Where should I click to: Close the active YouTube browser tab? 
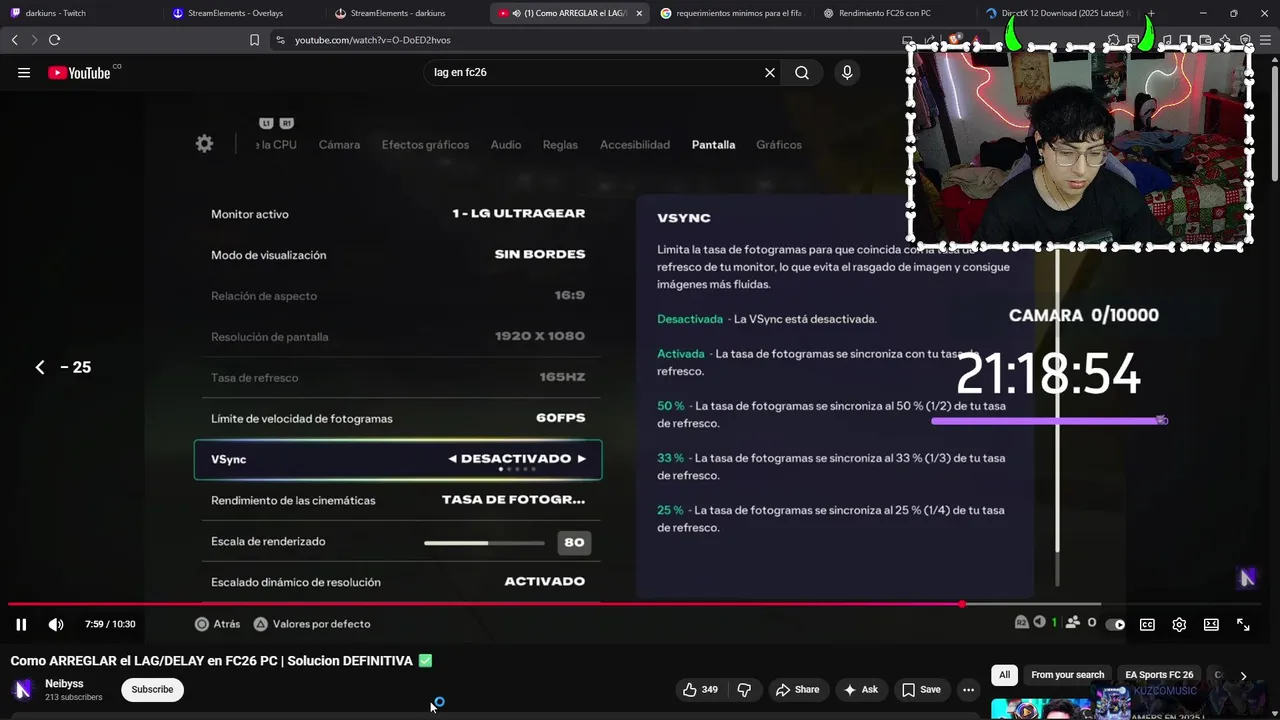point(638,13)
